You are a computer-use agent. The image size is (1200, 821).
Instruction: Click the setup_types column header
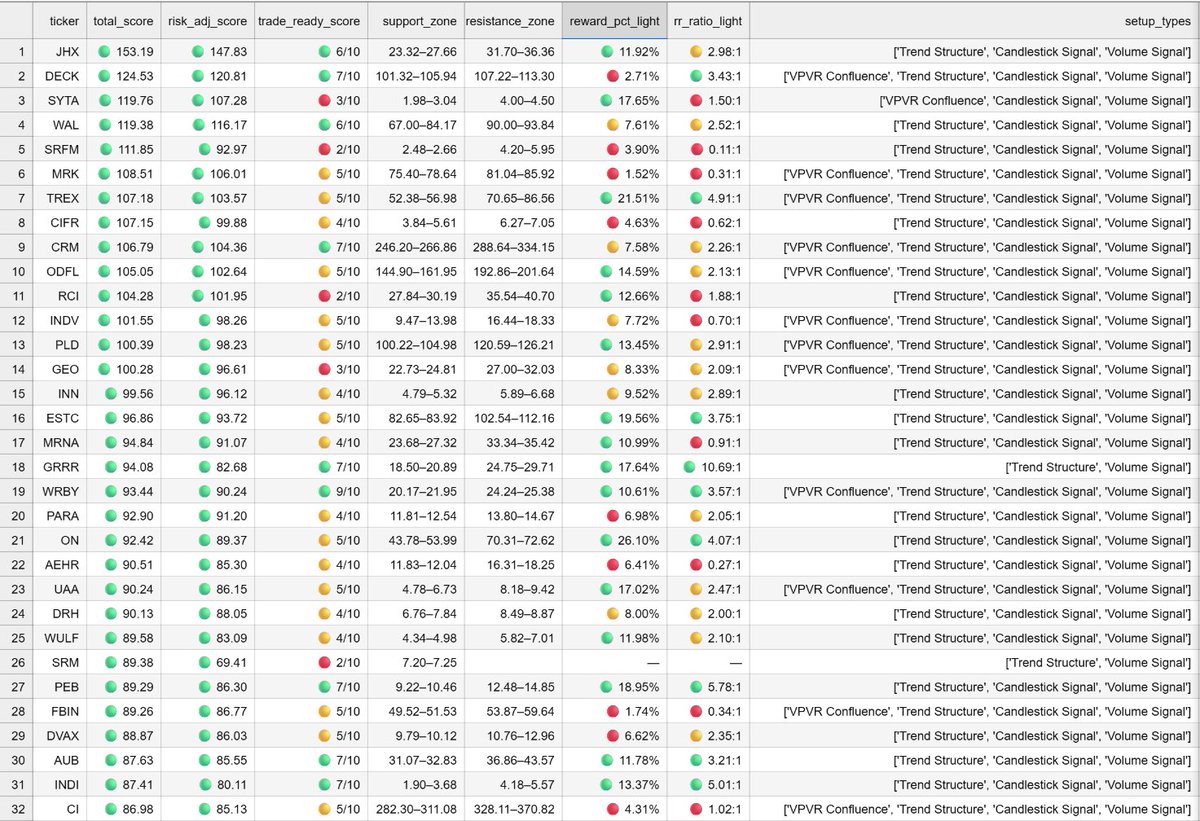click(975, 20)
